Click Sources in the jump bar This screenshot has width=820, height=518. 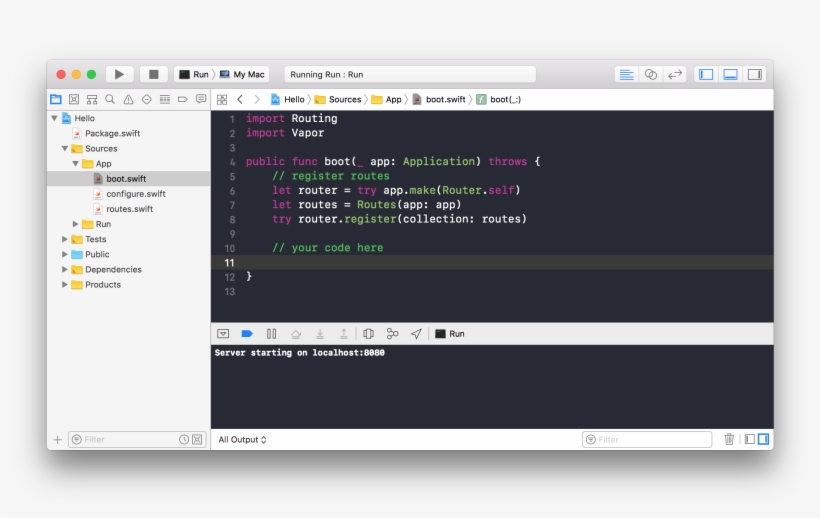tap(338, 99)
